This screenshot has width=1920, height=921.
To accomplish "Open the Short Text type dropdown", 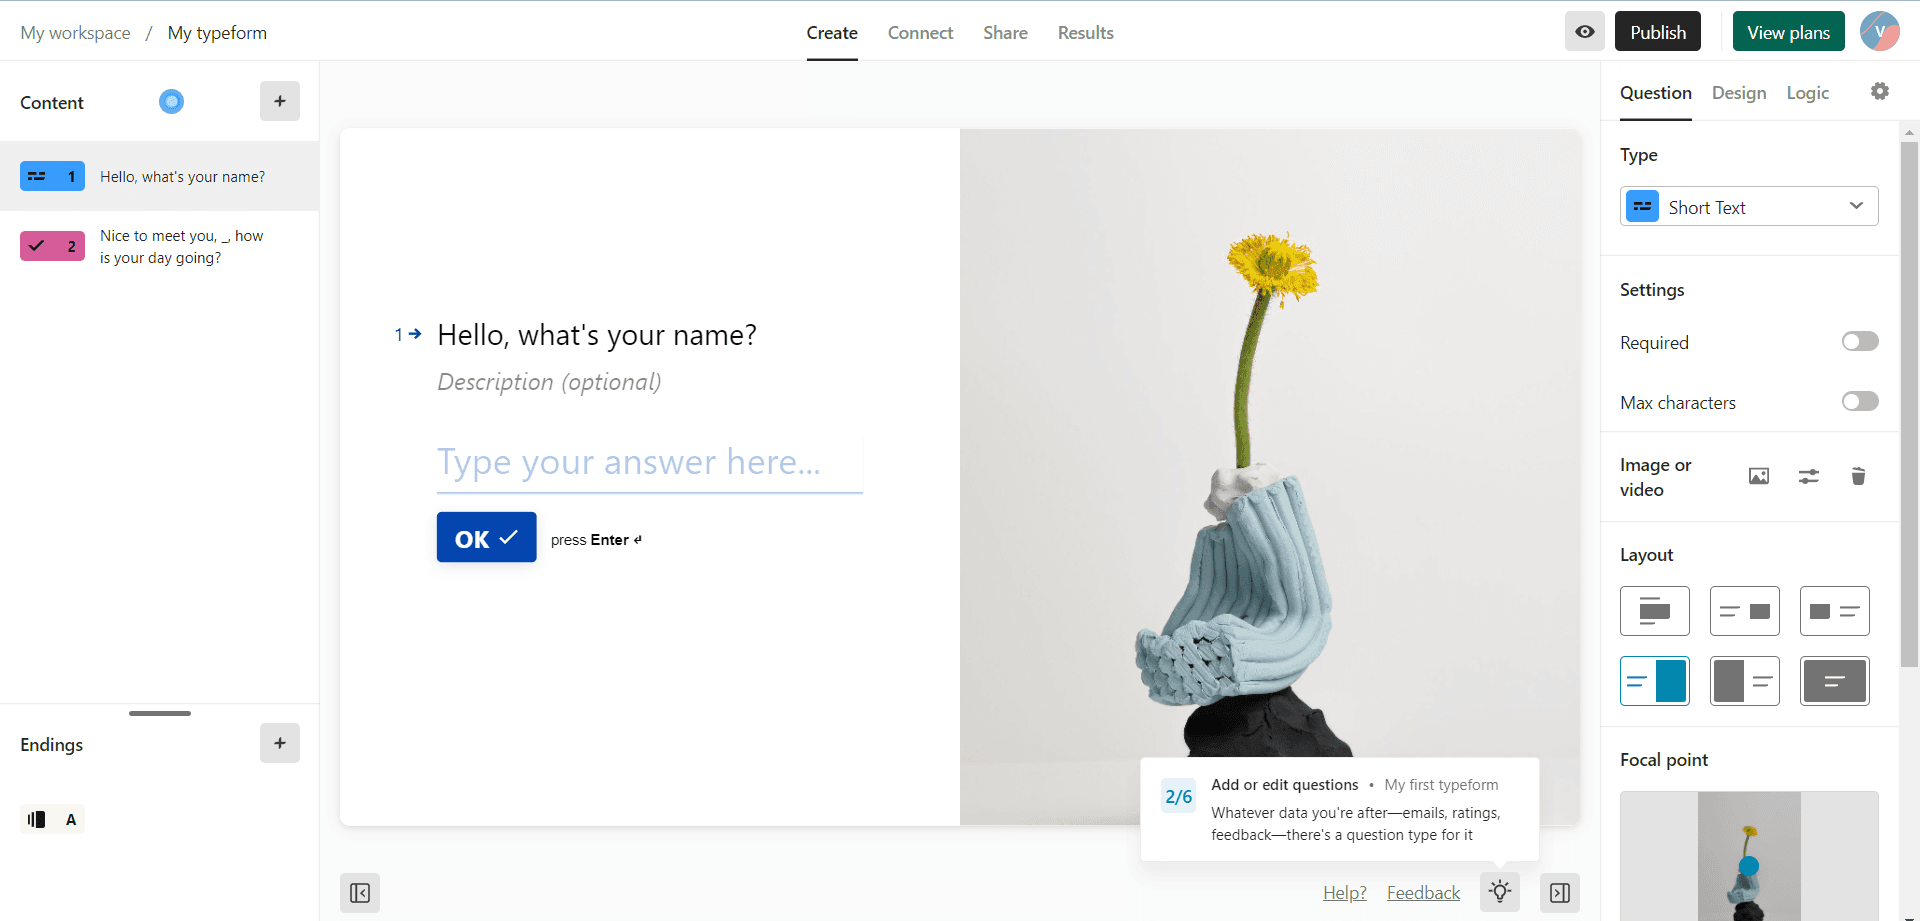I will 1749,206.
